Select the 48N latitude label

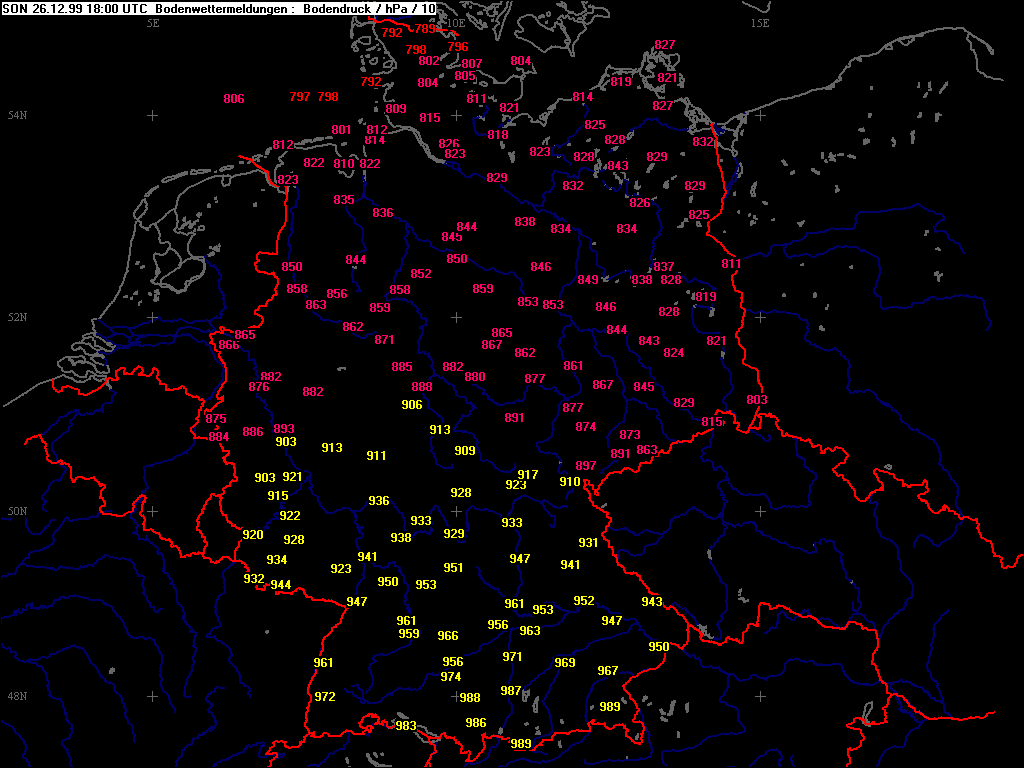pyautogui.click(x=17, y=696)
